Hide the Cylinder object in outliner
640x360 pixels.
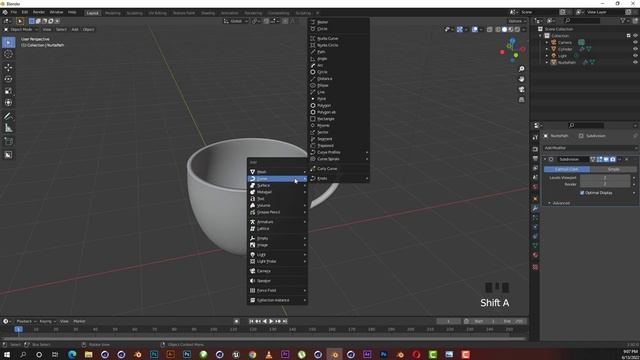635,49
